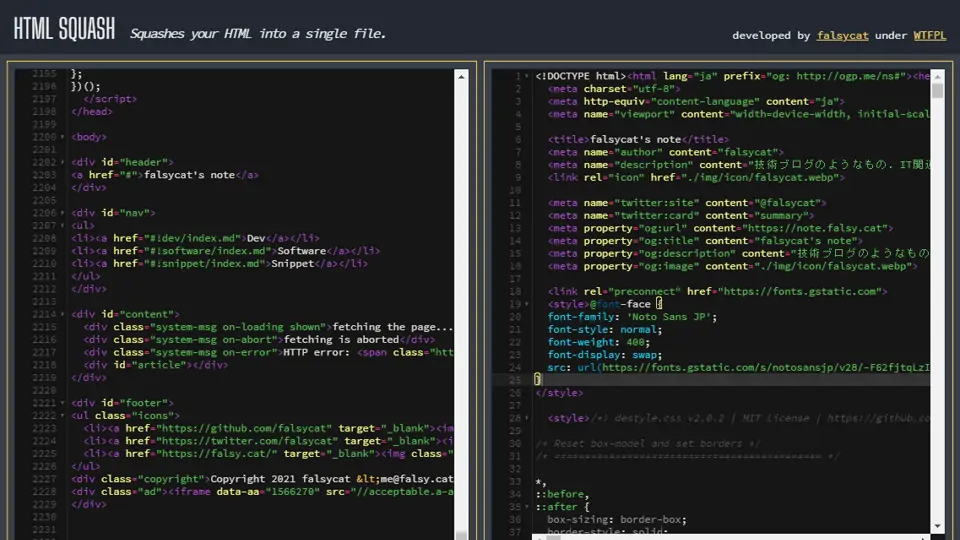This screenshot has width=960, height=540.
Task: Fold the content div at line 2214
Action: pyautogui.click(x=62, y=314)
